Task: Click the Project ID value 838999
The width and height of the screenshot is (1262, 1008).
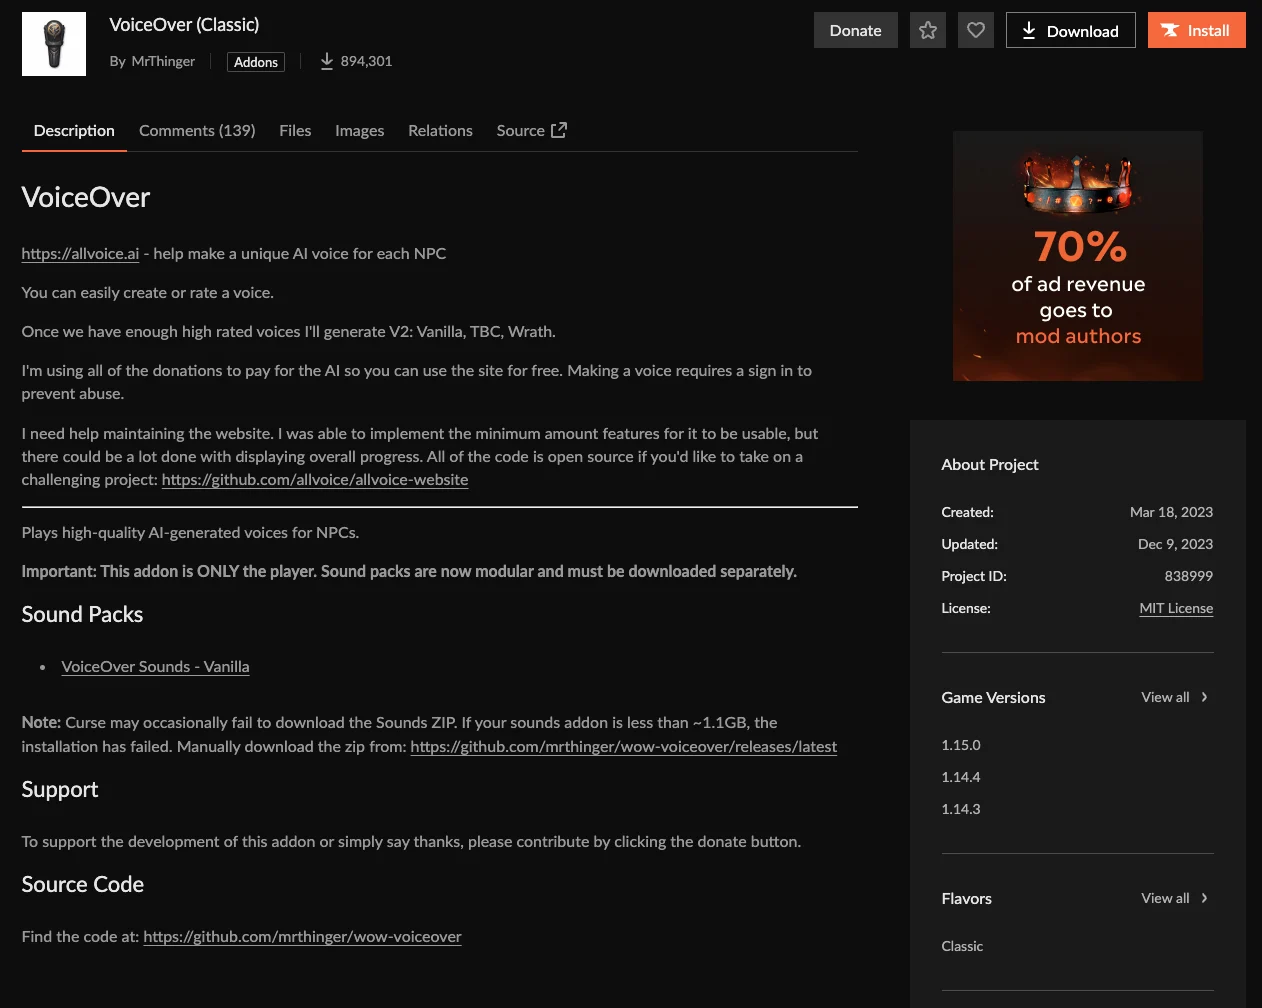Action: 1188,576
